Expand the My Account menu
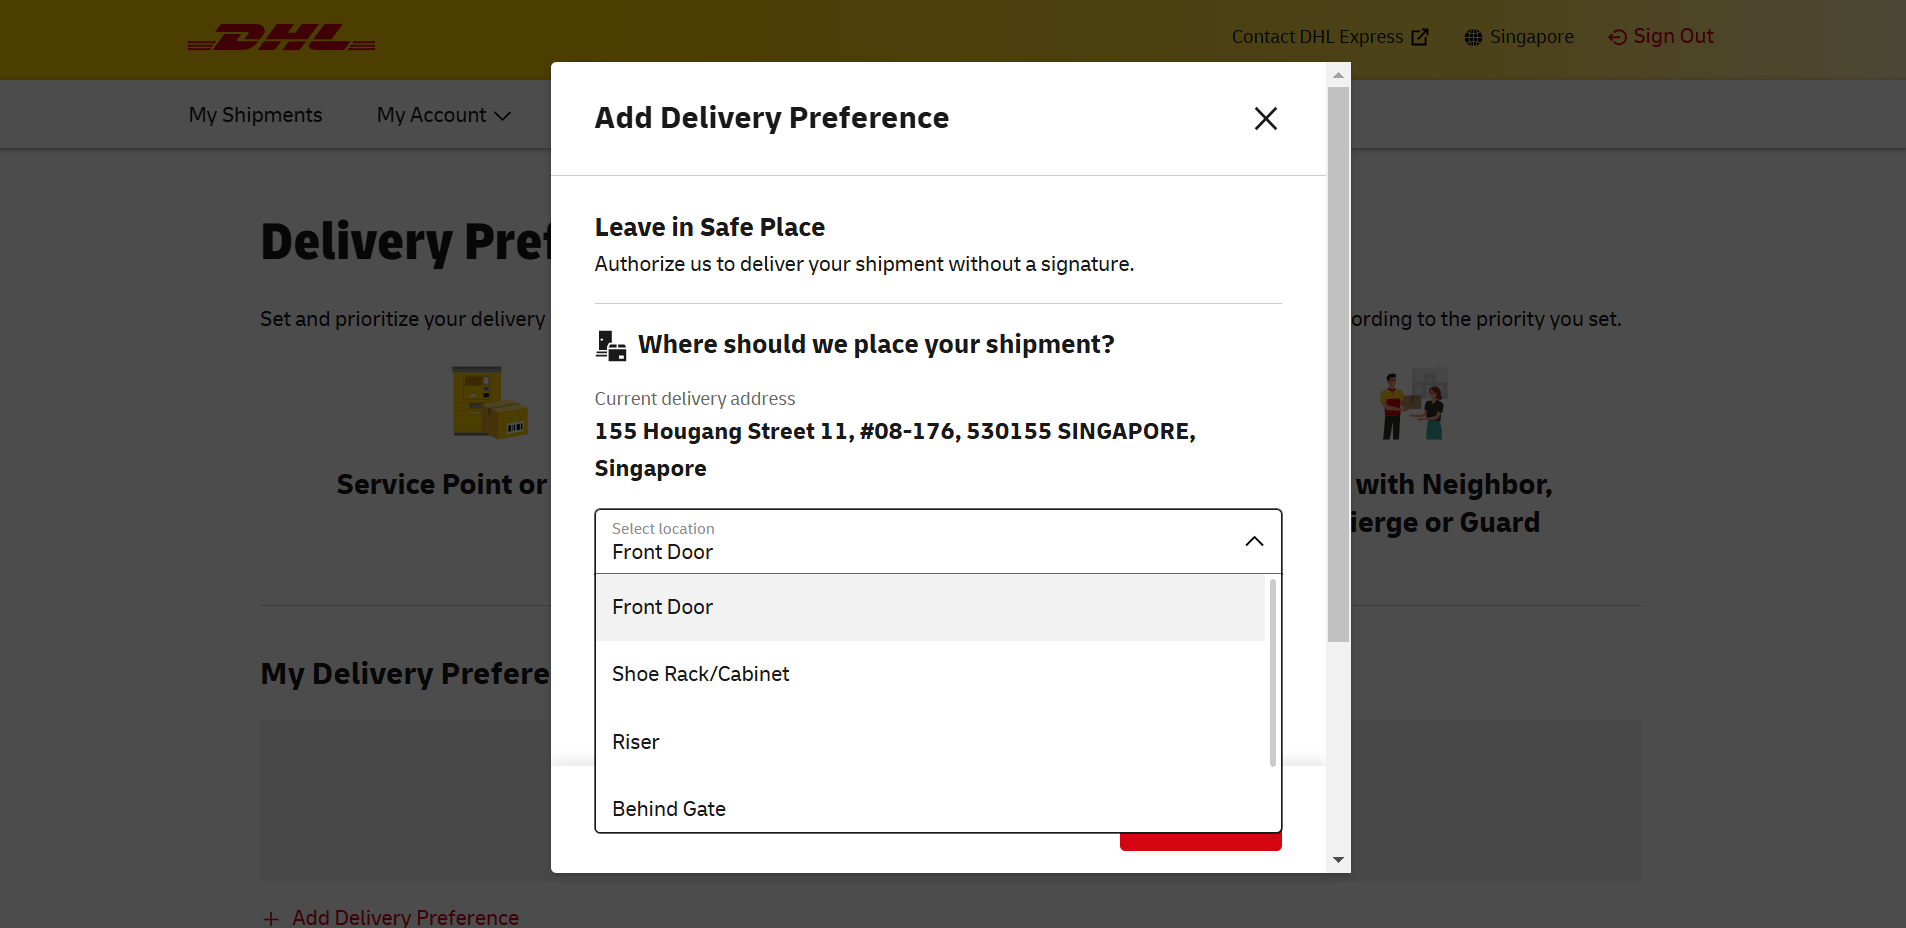This screenshot has height=928, width=1906. point(442,115)
